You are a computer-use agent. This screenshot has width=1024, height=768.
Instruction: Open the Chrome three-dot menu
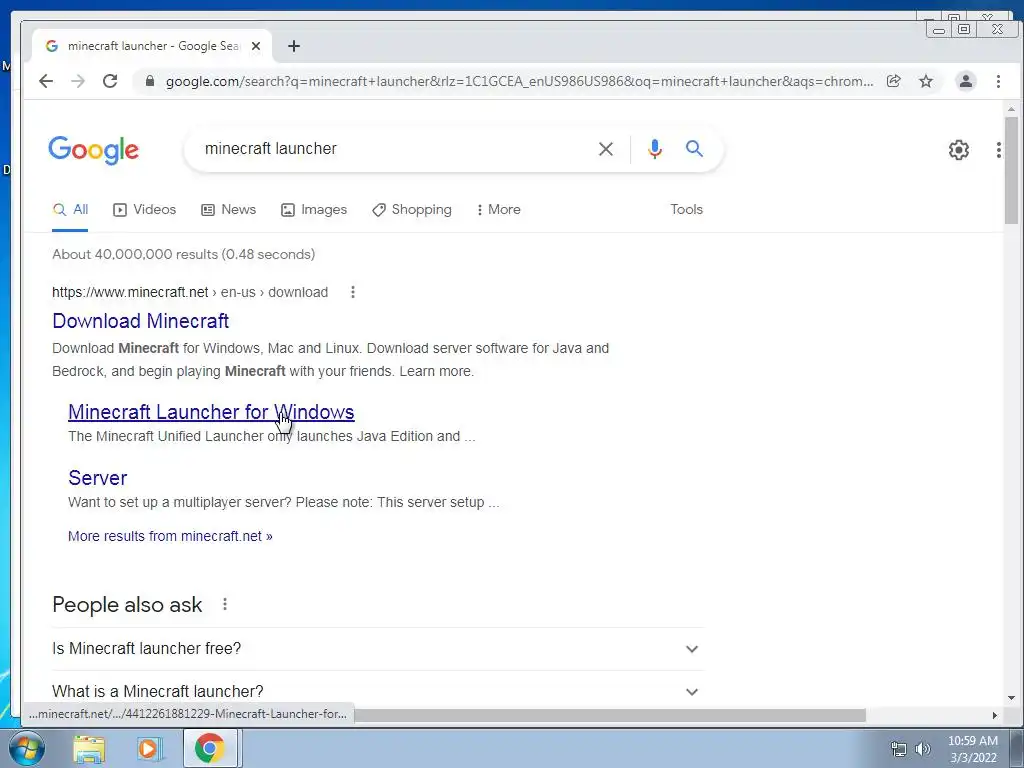tap(998, 81)
